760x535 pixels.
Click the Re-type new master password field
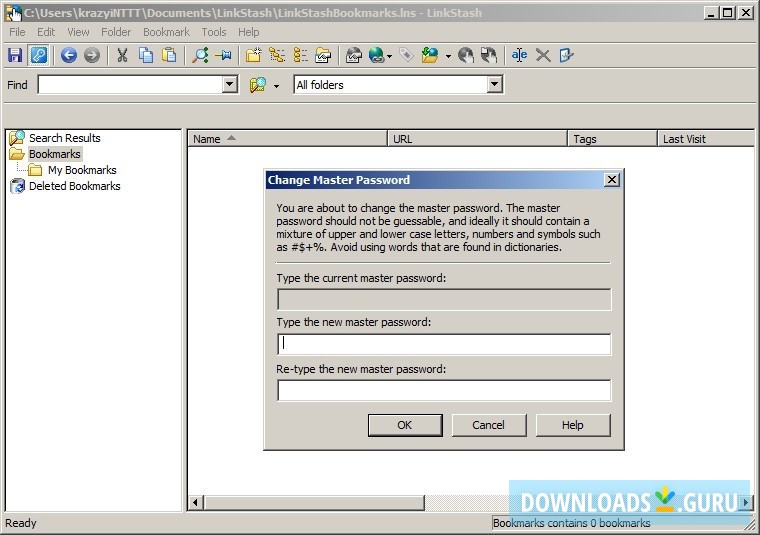[444, 391]
